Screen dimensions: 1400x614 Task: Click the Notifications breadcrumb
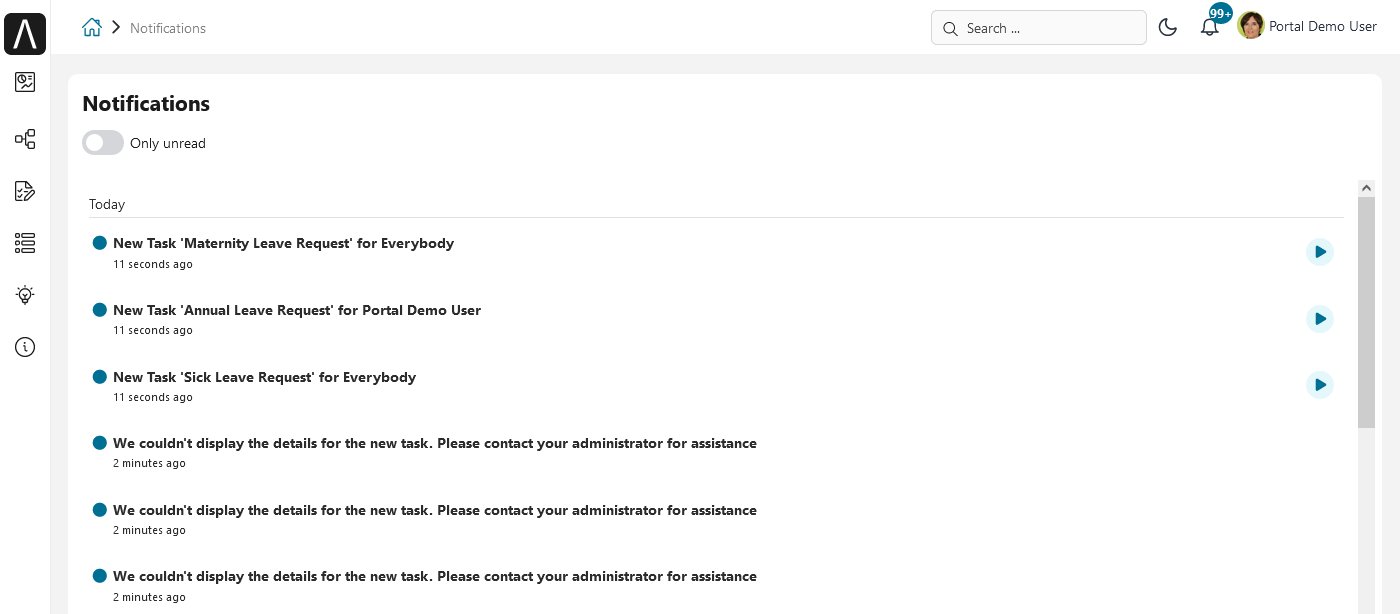coord(168,28)
